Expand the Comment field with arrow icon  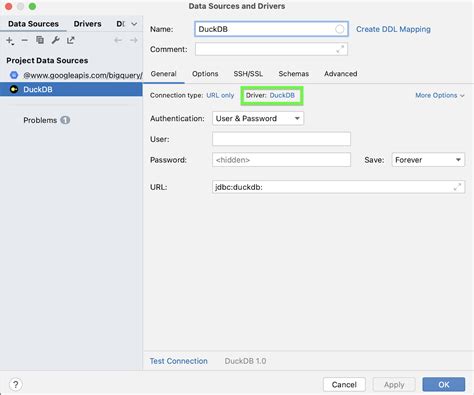point(340,49)
